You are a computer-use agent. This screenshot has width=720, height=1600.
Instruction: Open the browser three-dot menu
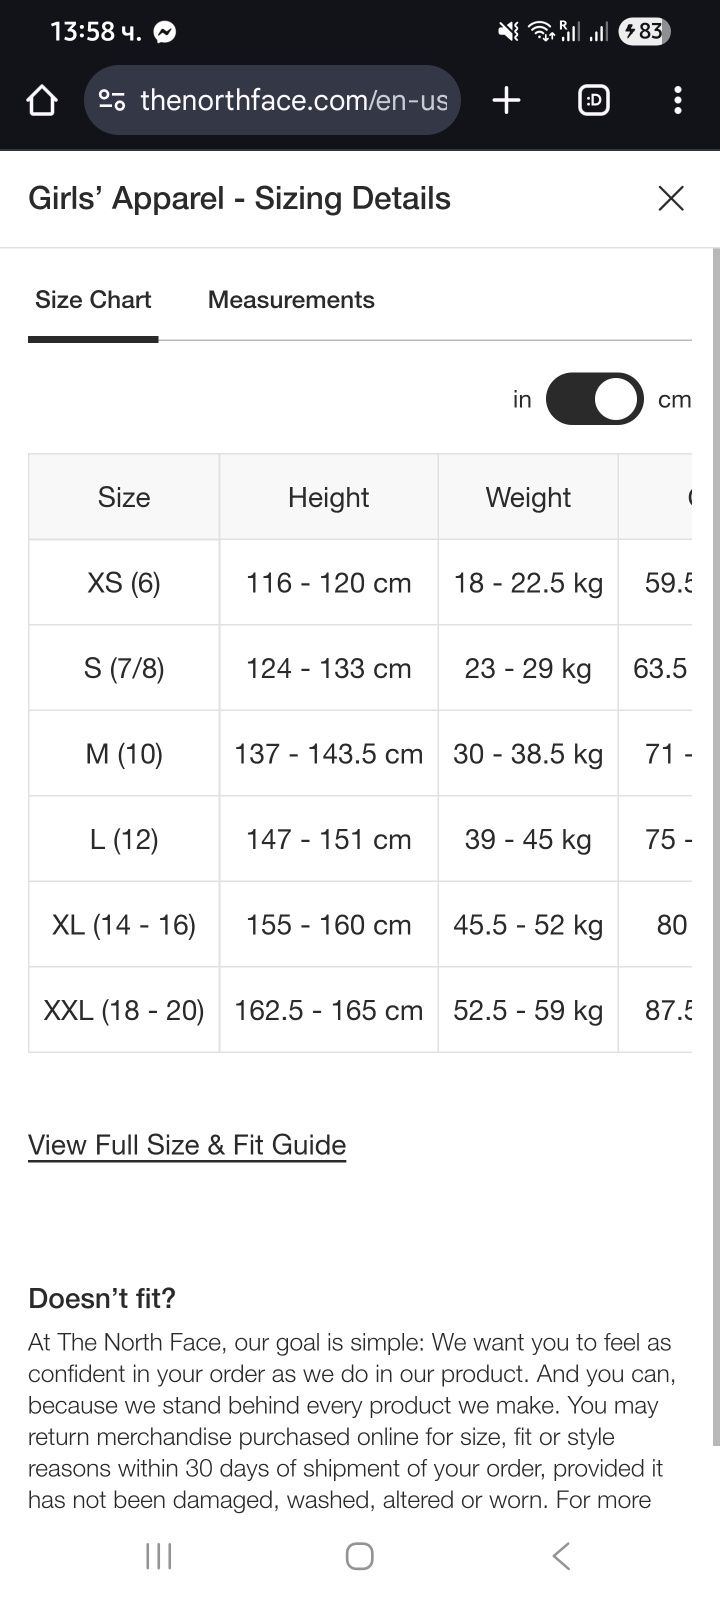[x=678, y=100]
